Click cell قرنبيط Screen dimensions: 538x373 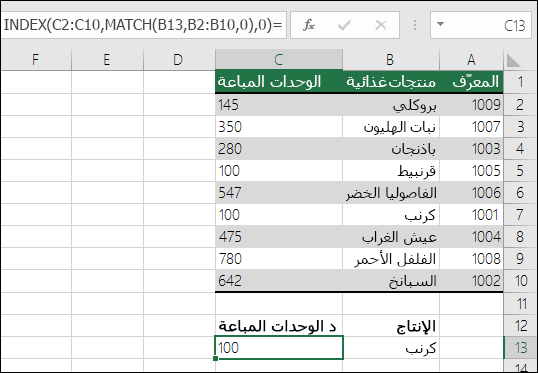tap(391, 171)
